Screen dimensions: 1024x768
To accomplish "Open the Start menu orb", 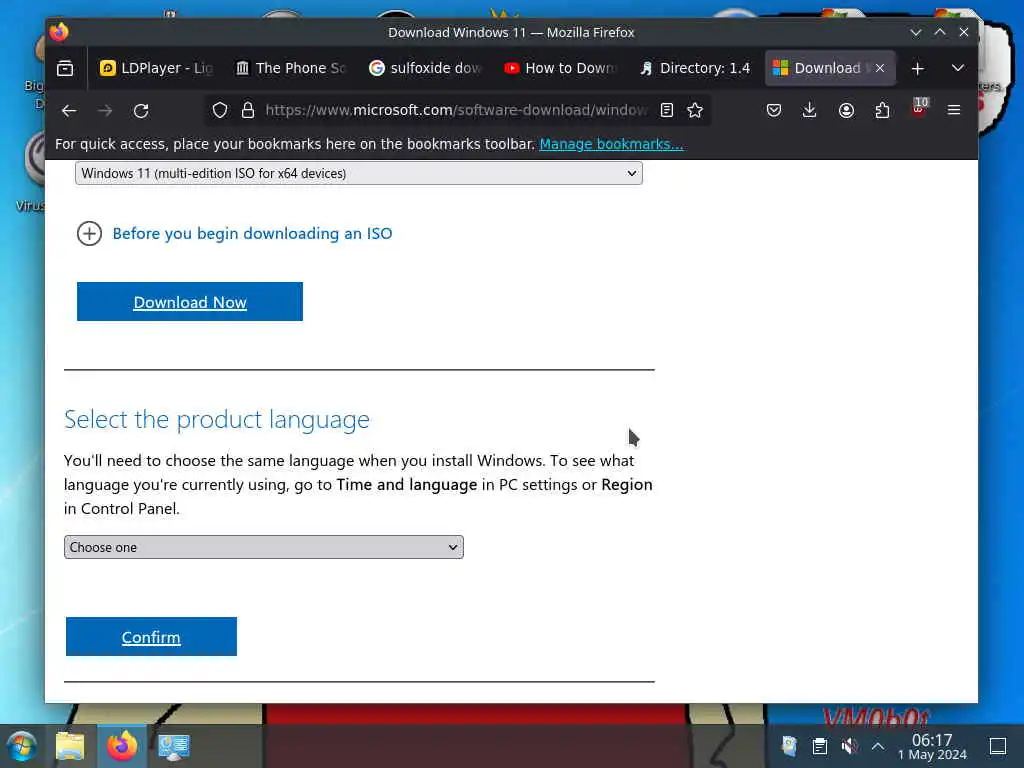I will (22, 746).
